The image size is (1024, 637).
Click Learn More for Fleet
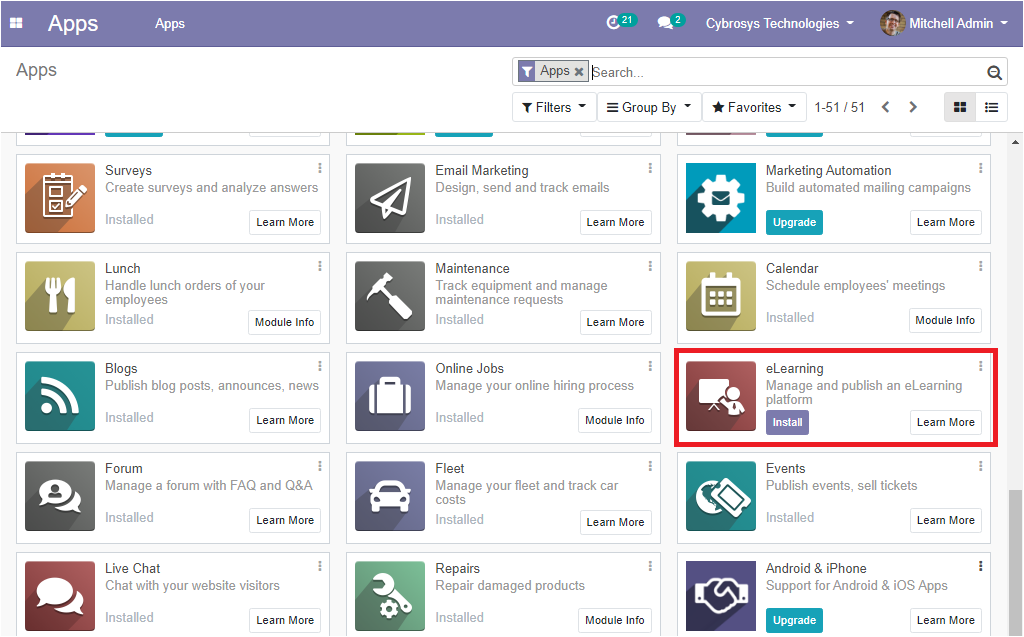(x=615, y=522)
